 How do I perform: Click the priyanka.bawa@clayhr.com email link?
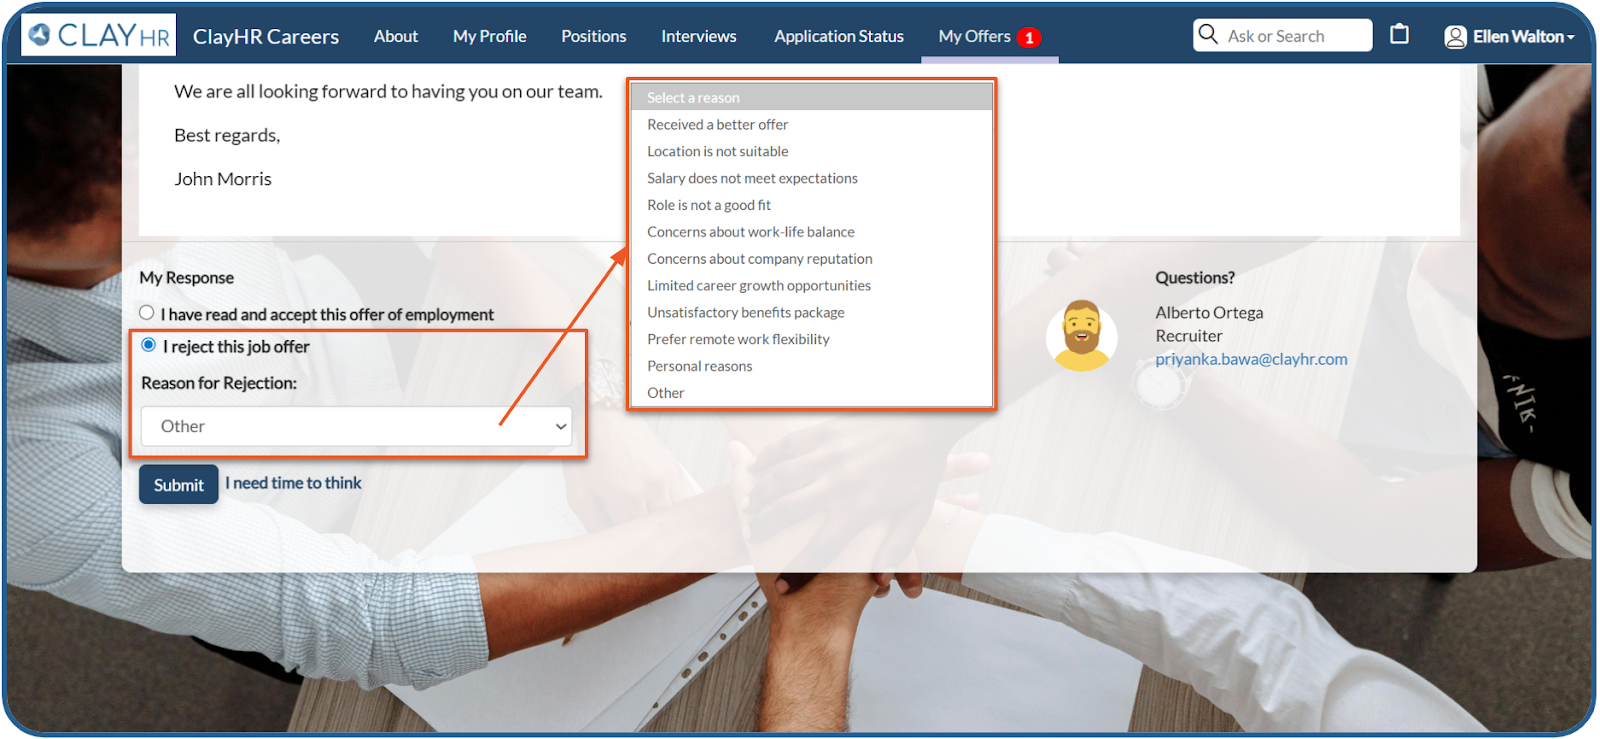tap(1251, 359)
